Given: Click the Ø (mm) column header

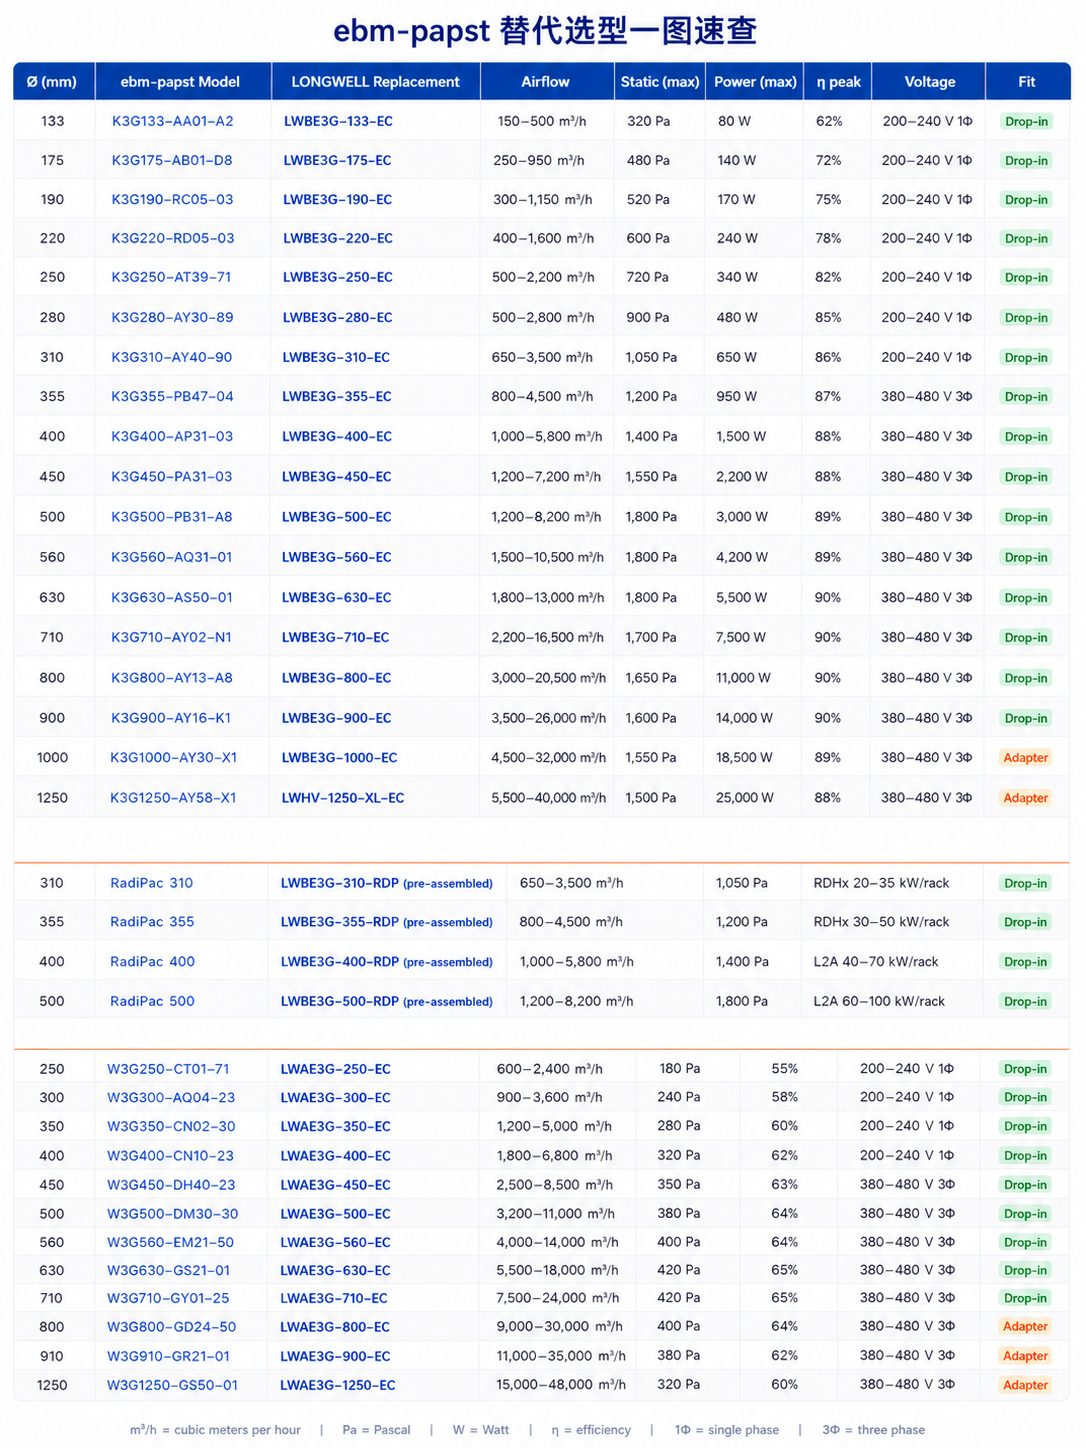Looking at the screenshot, I should (52, 82).
